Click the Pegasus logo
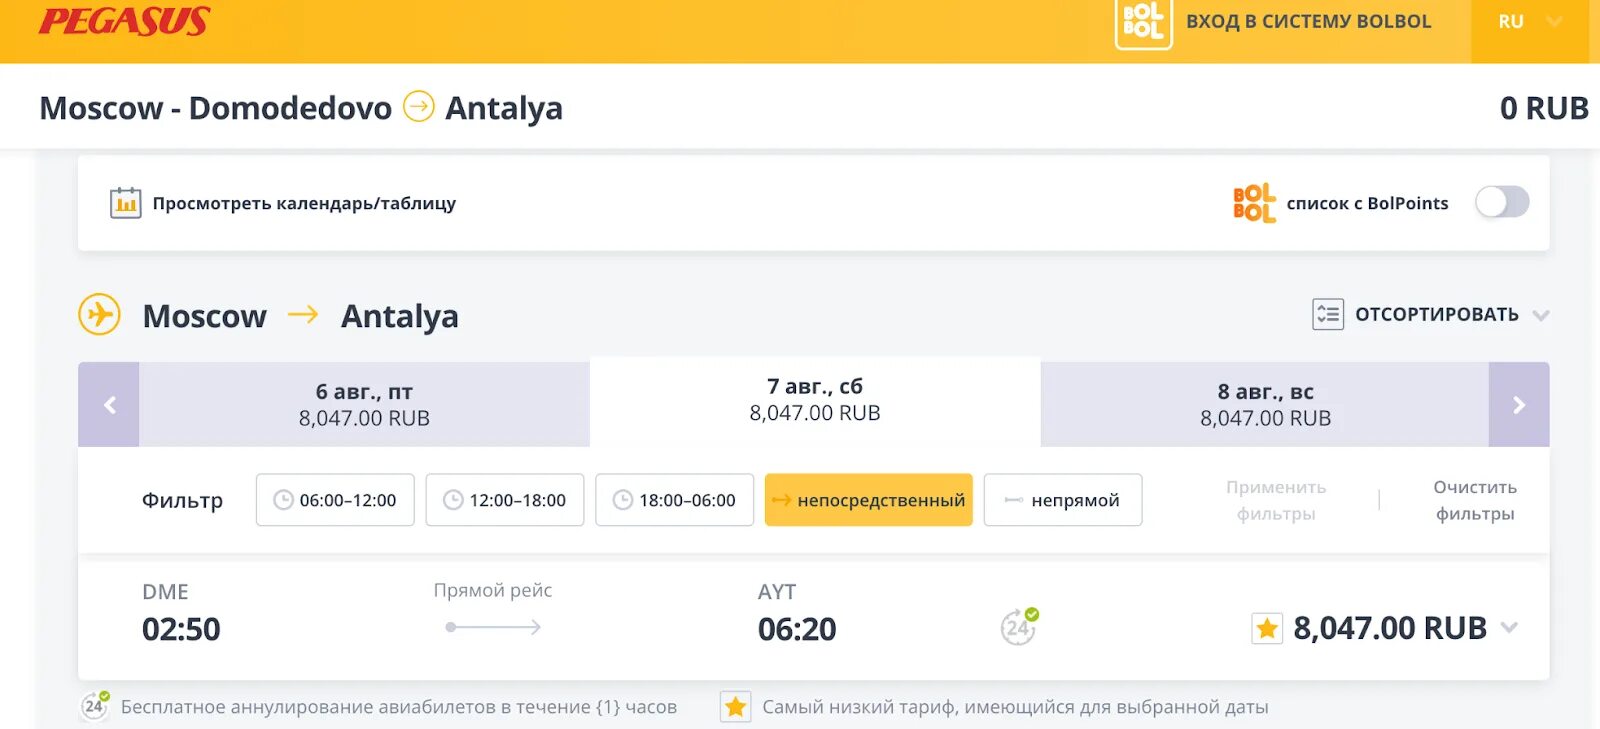 point(124,21)
